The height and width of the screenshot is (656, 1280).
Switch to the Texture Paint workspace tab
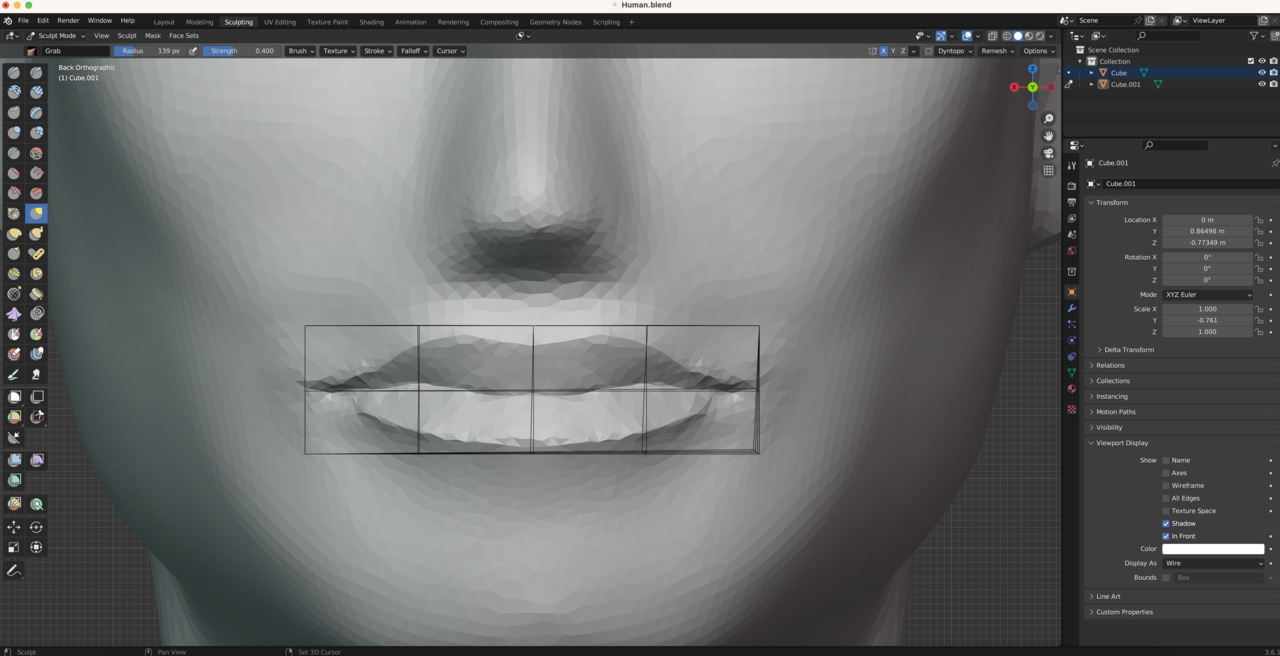[x=327, y=22]
